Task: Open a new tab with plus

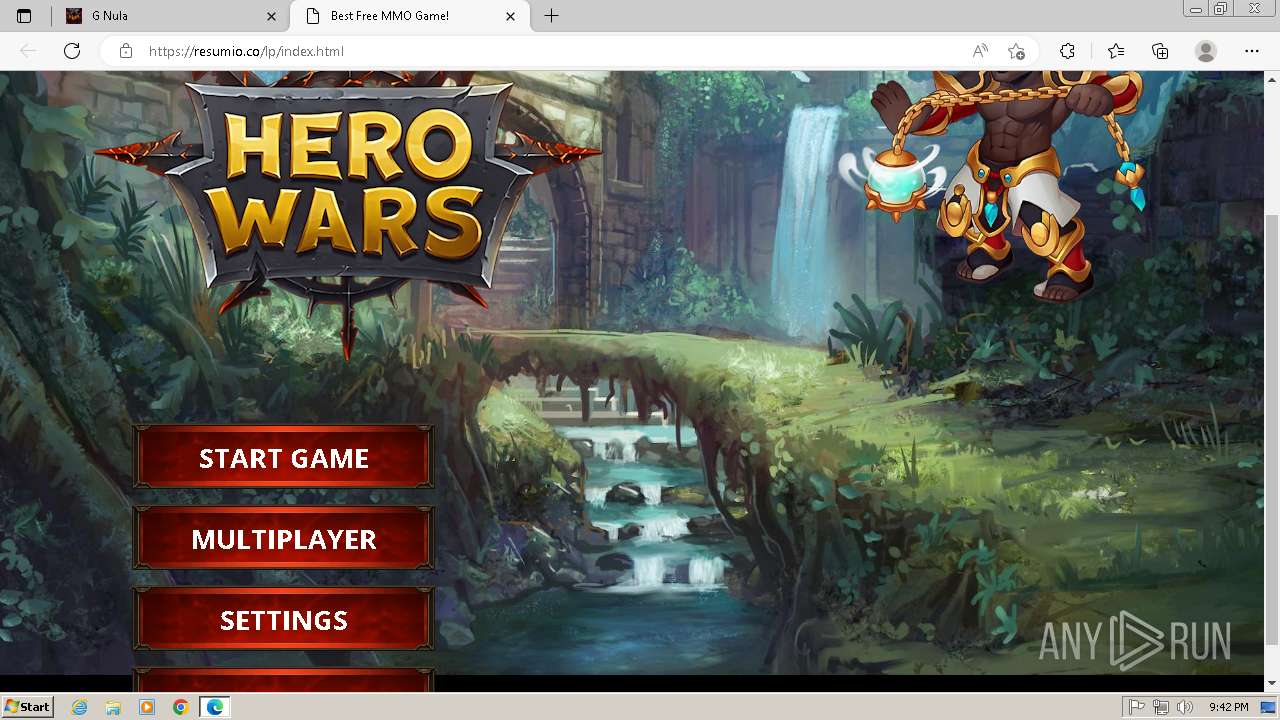Action: pyautogui.click(x=551, y=16)
